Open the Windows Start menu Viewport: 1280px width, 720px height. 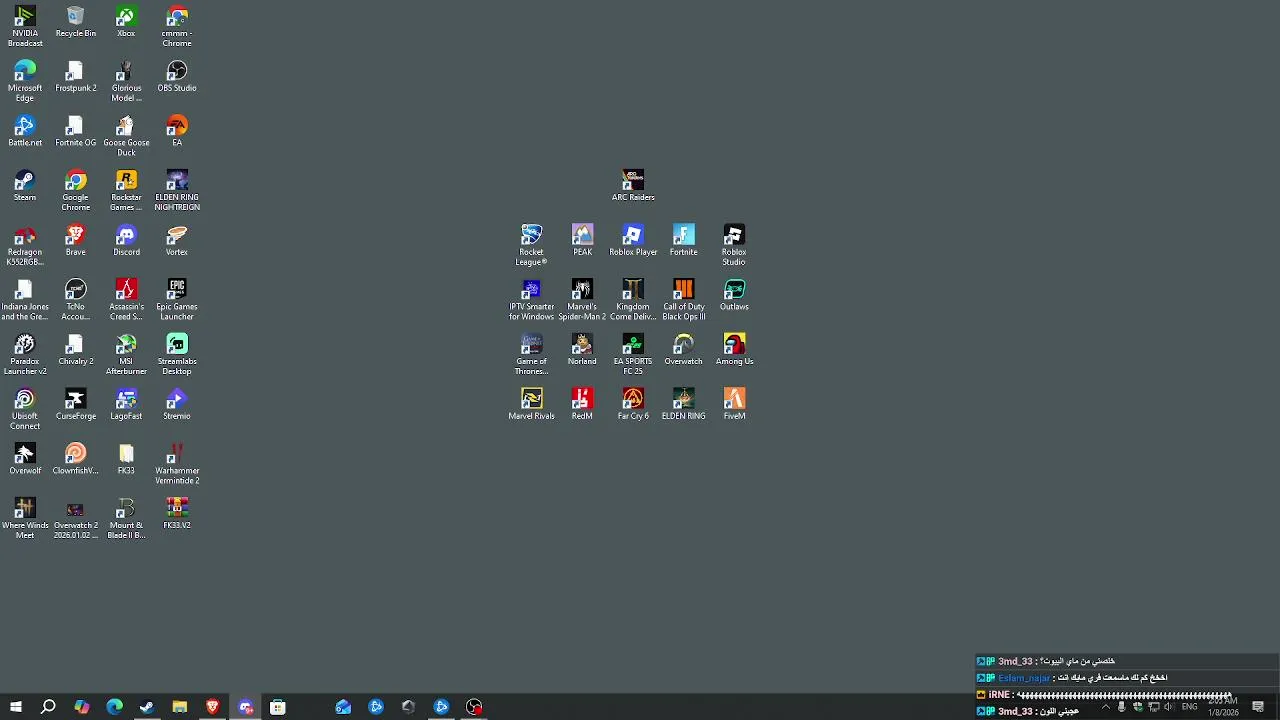[x=16, y=707]
